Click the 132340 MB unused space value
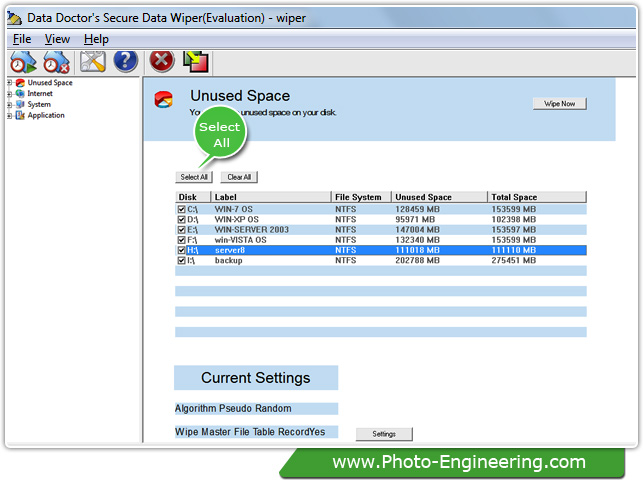The image size is (643, 480). [x=417, y=240]
